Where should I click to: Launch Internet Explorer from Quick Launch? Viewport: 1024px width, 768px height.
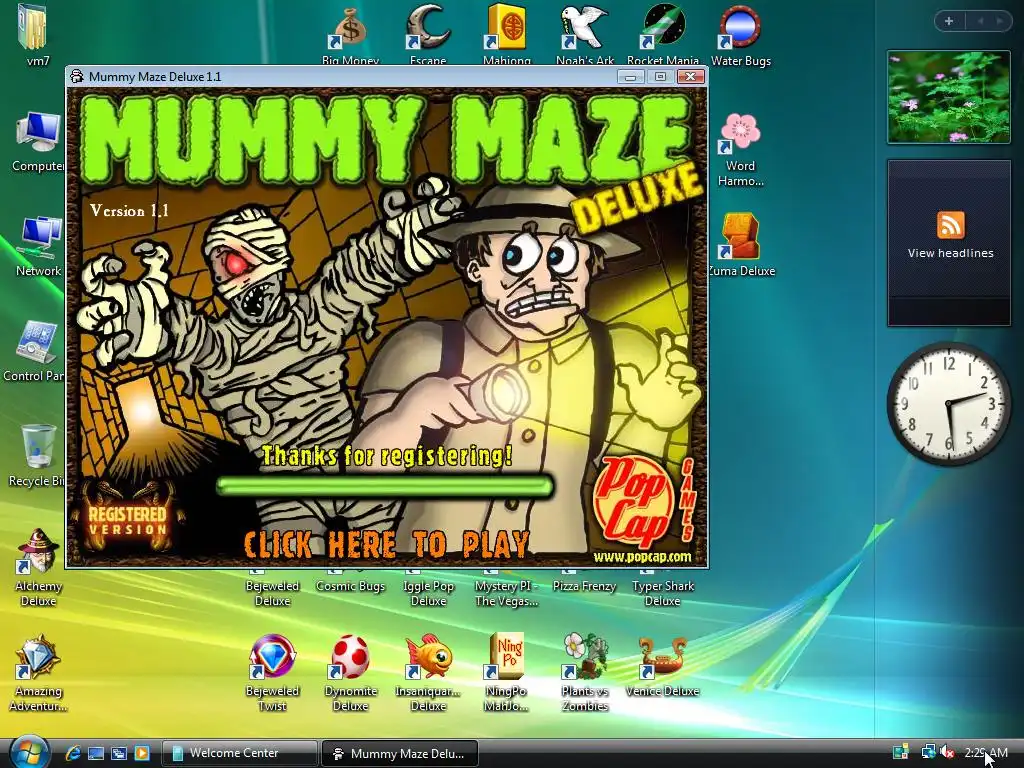pos(72,753)
